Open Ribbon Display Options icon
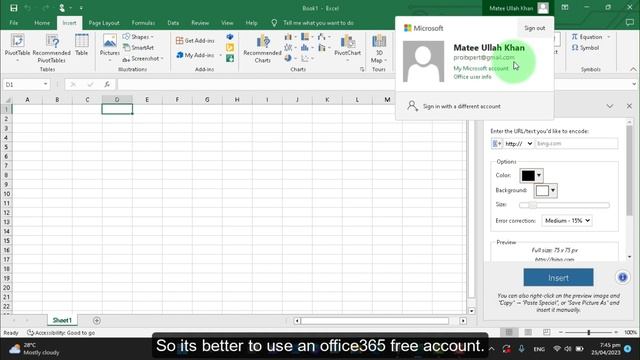 [564, 8]
